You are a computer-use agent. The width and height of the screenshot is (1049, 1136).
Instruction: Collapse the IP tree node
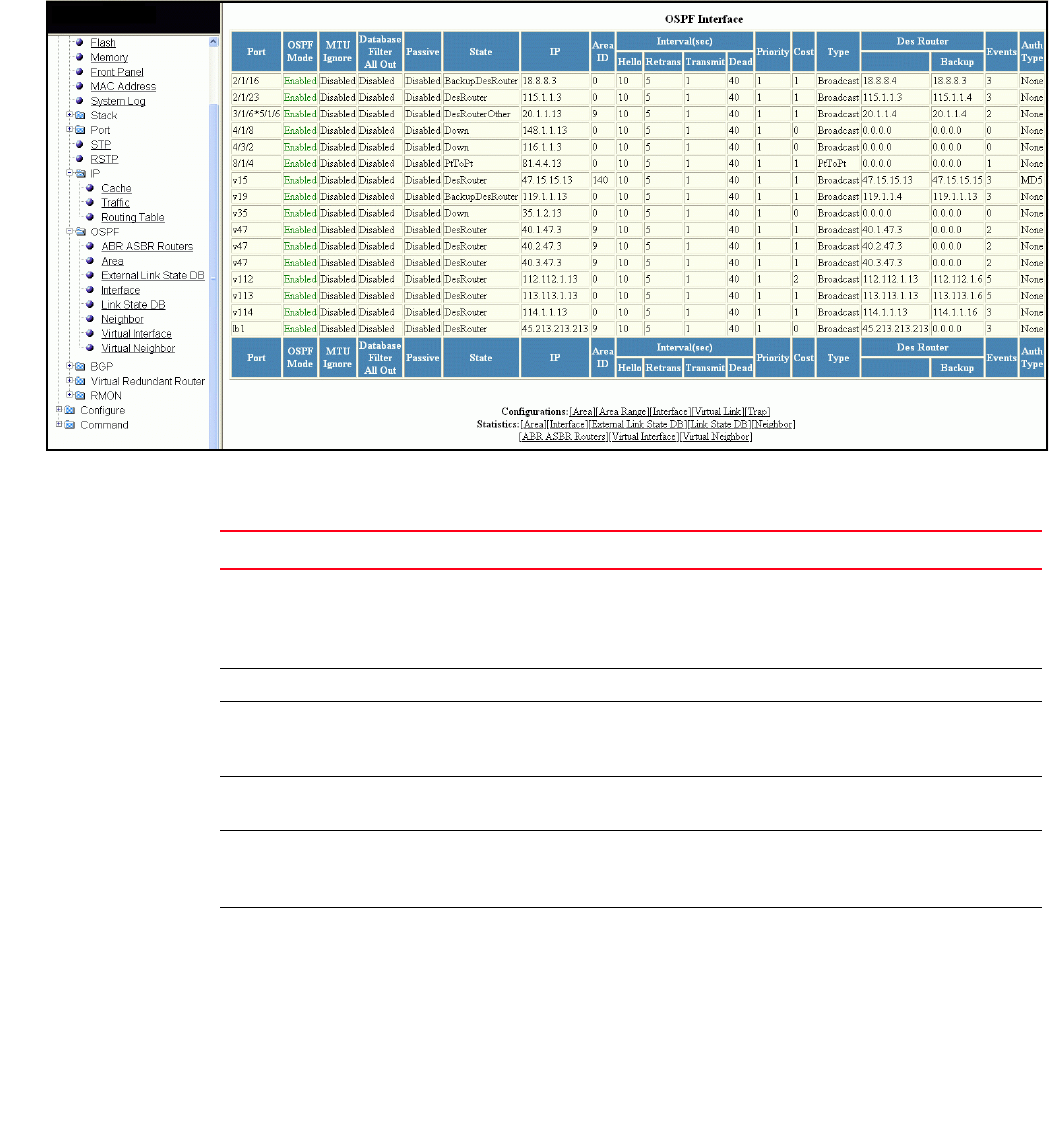(x=70, y=172)
